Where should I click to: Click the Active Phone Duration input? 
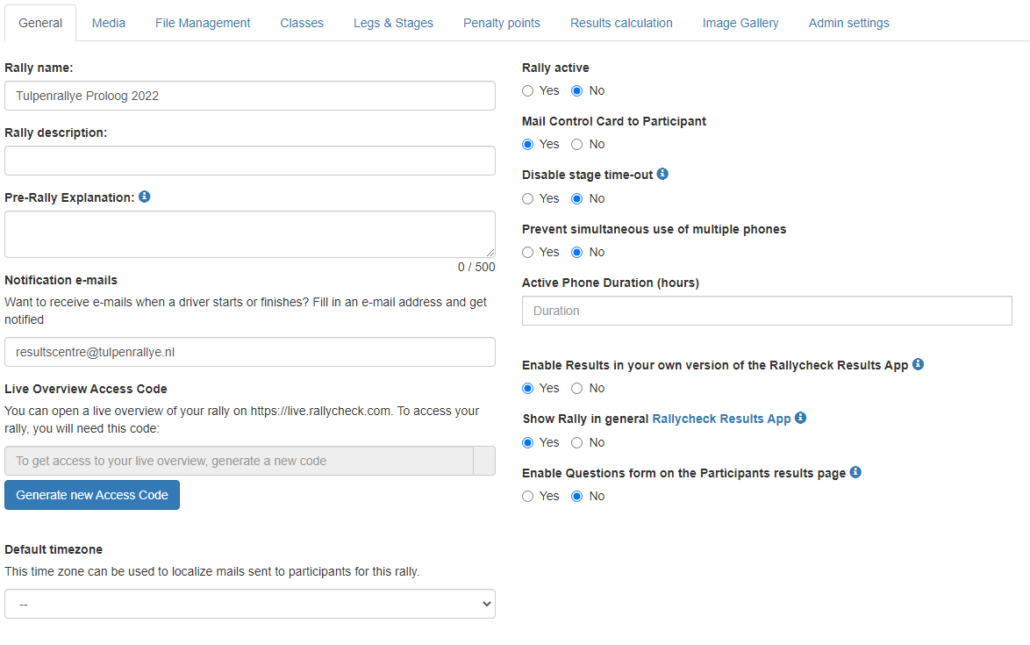(x=766, y=310)
